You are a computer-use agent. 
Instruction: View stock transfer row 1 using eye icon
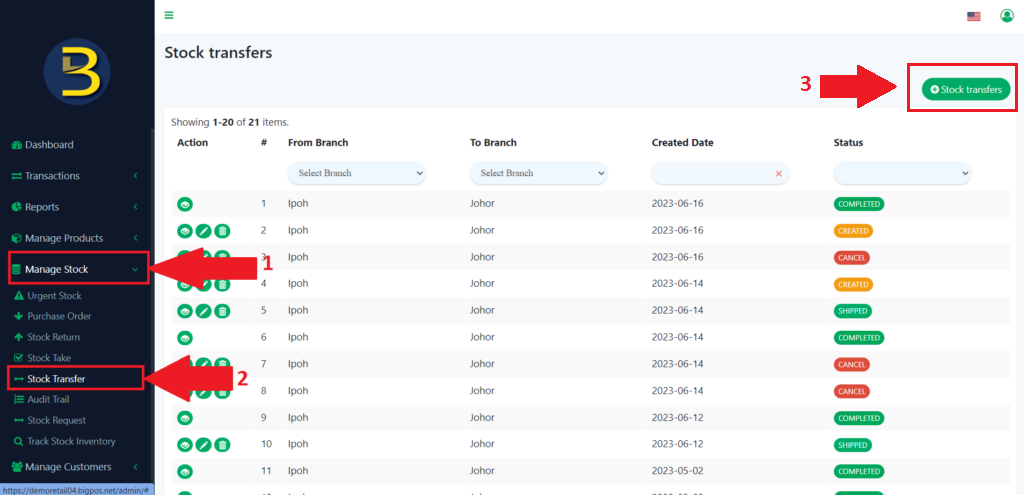click(185, 204)
